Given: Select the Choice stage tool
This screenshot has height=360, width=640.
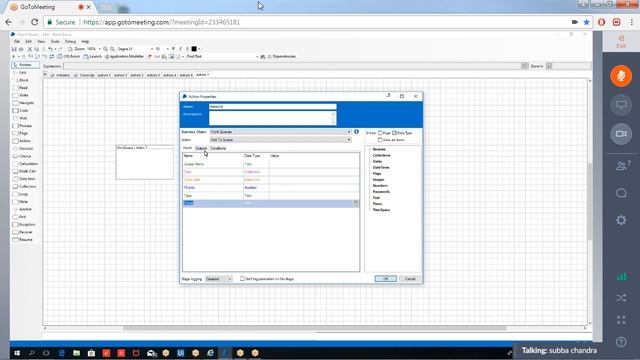Looking at the screenshot, I should pyautogui.click(x=22, y=156).
